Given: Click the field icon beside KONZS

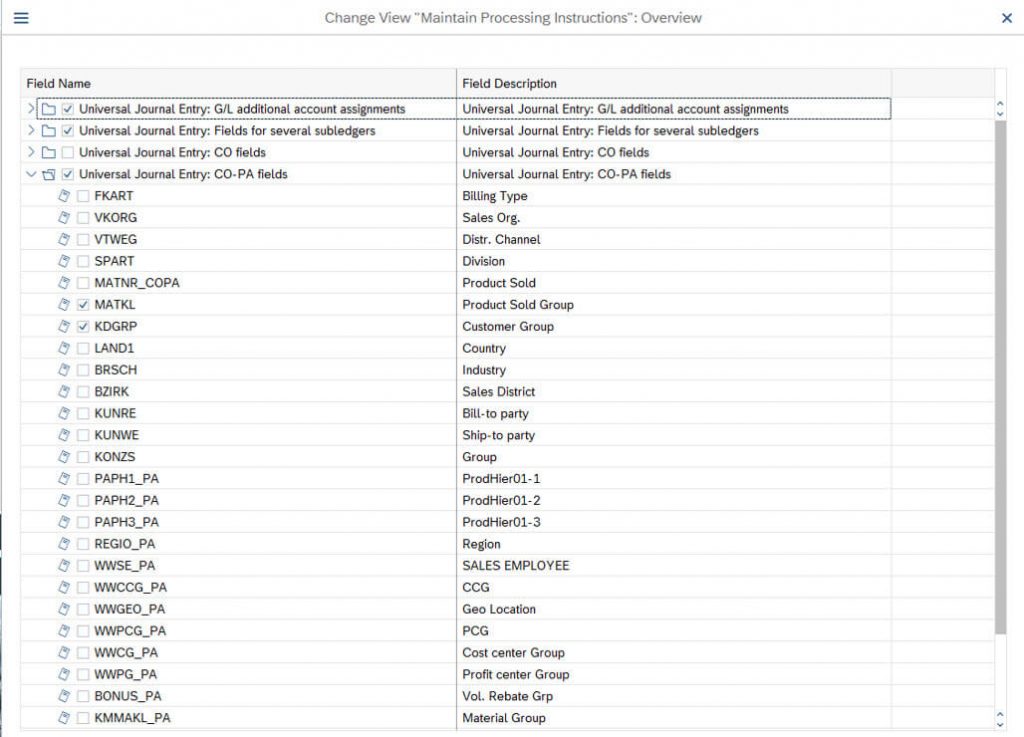Looking at the screenshot, I should tap(64, 457).
